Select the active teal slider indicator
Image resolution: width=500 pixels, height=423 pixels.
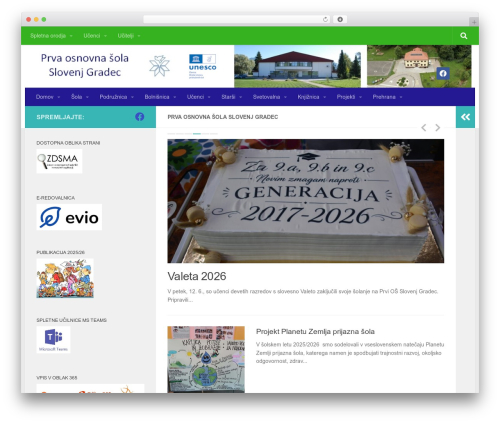[x=197, y=134]
